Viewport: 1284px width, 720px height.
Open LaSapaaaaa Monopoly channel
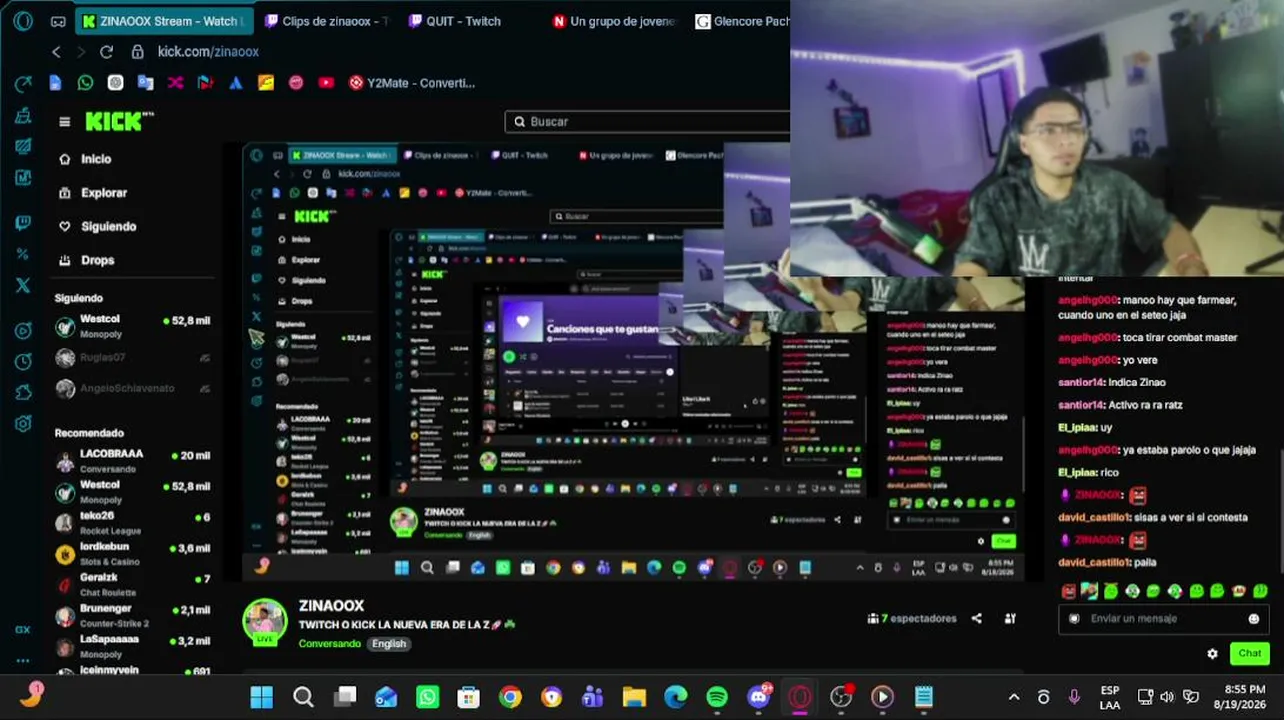(x=133, y=646)
